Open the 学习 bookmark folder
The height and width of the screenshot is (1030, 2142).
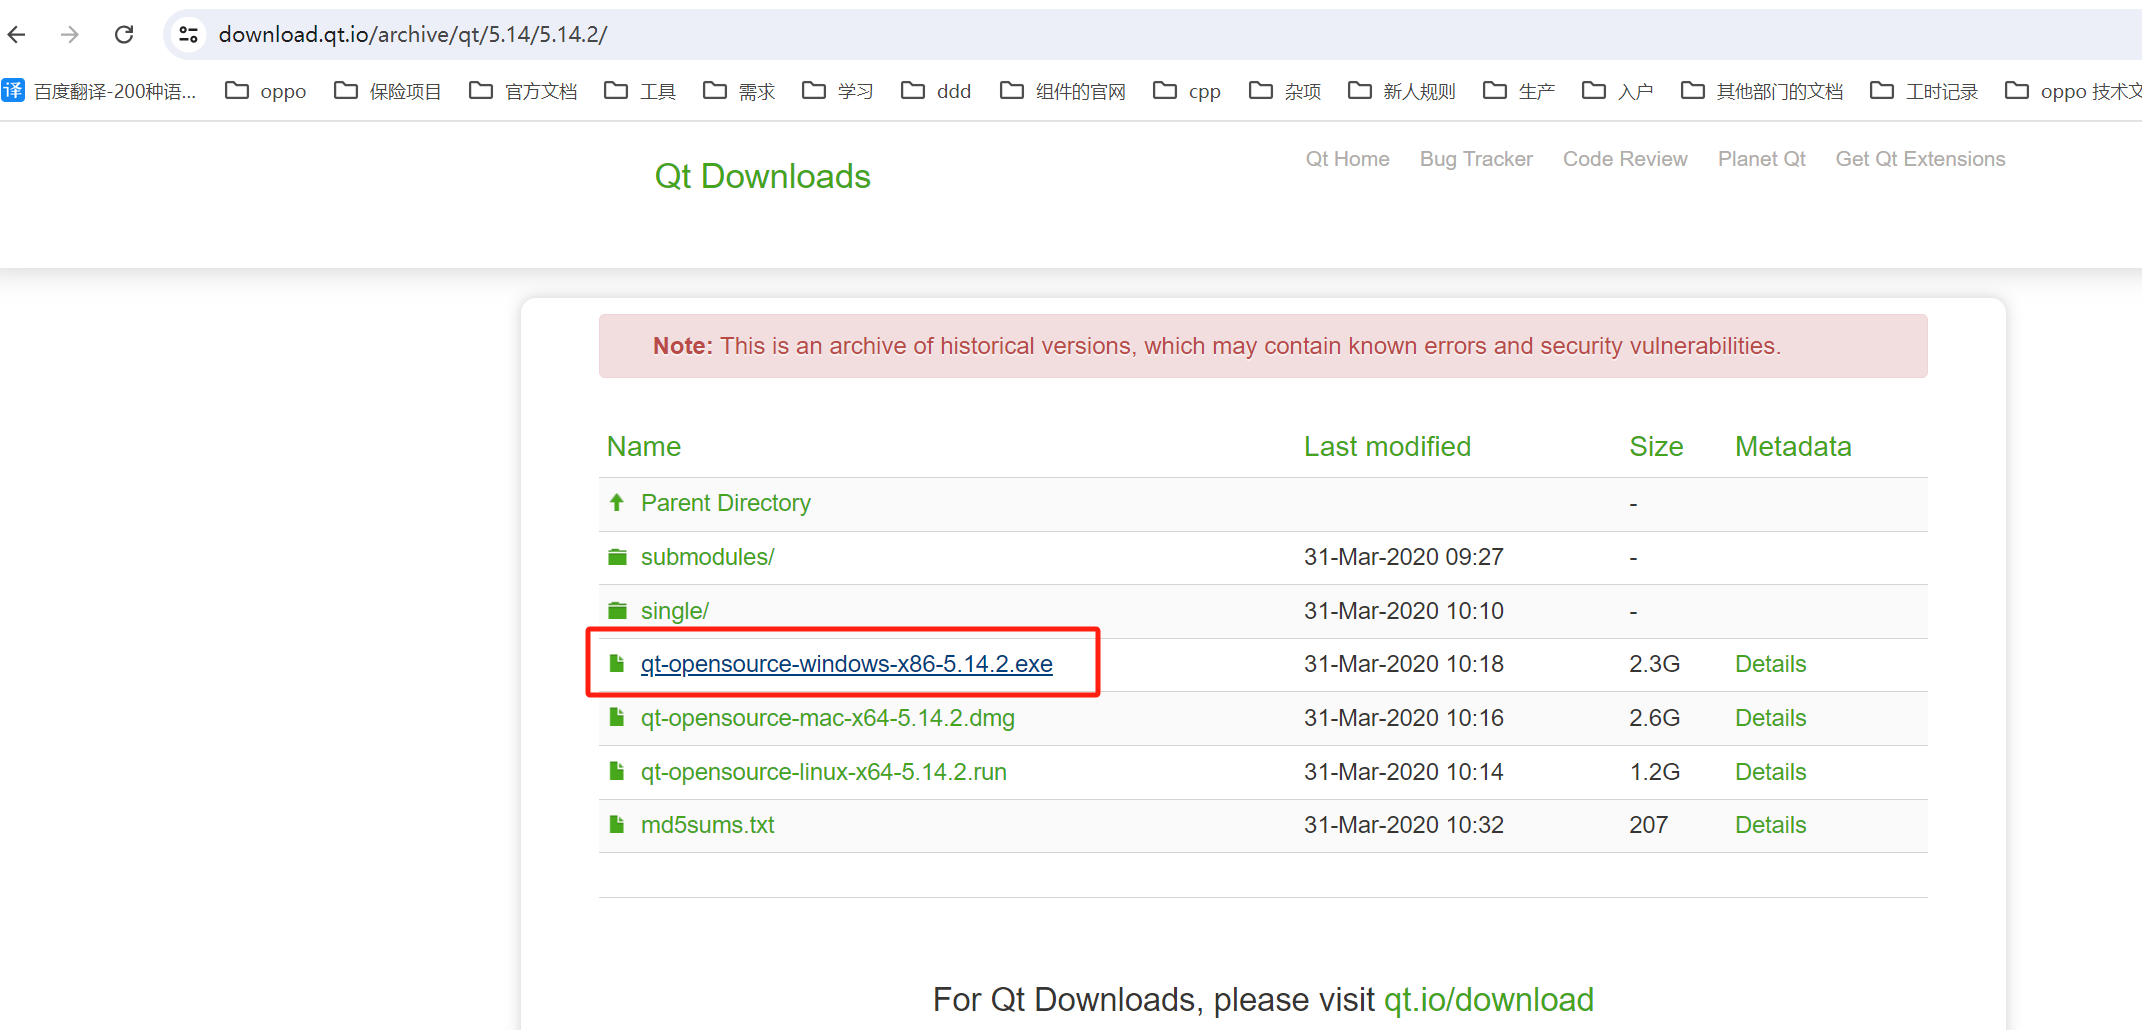pyautogui.click(x=838, y=91)
